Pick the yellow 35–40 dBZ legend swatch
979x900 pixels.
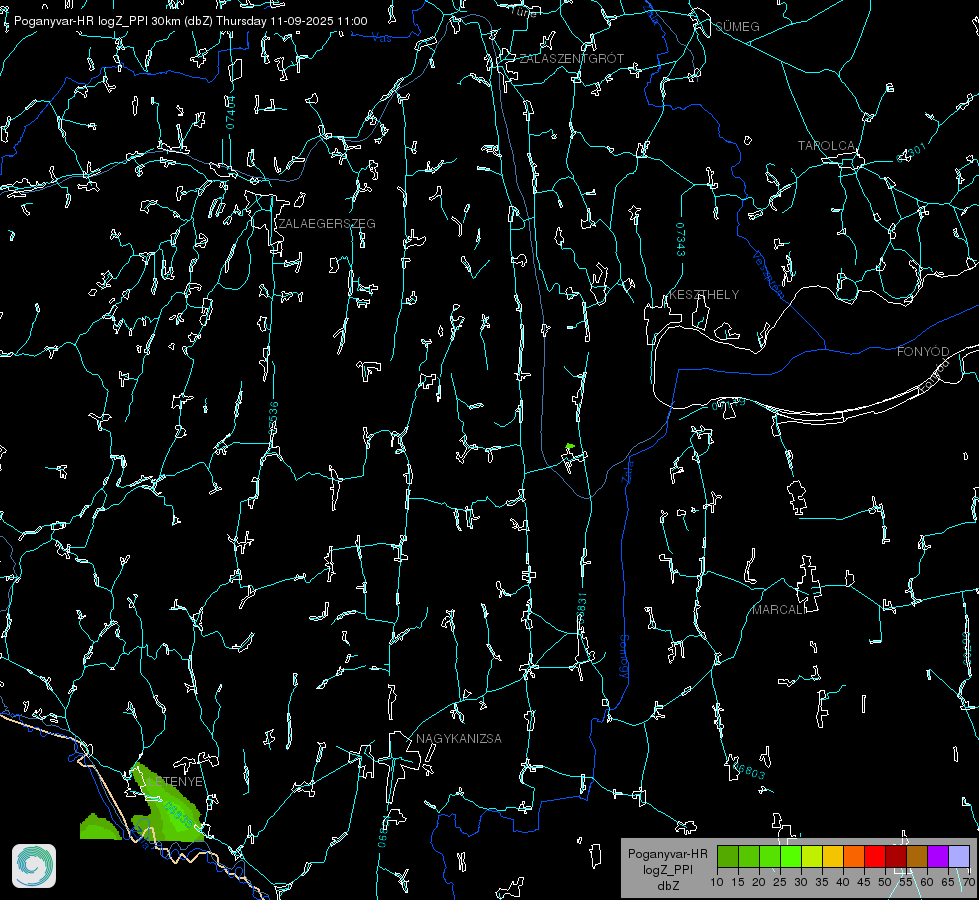pos(832,856)
